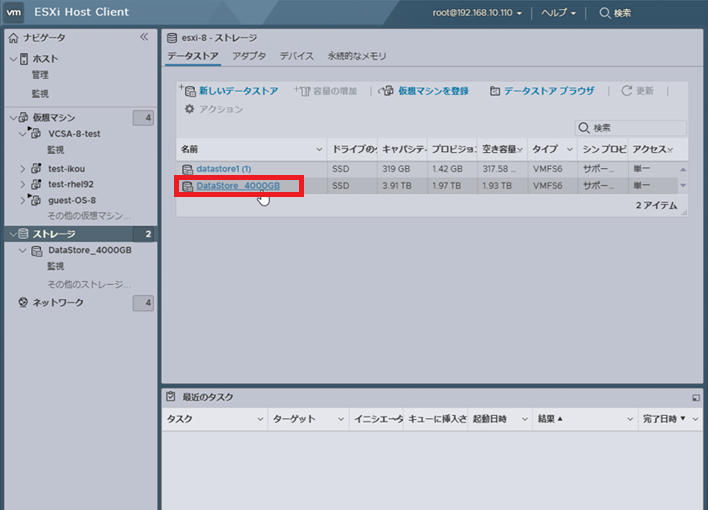Click Register a VM button
Image resolution: width=708 pixels, height=510 pixels.
click(424, 91)
